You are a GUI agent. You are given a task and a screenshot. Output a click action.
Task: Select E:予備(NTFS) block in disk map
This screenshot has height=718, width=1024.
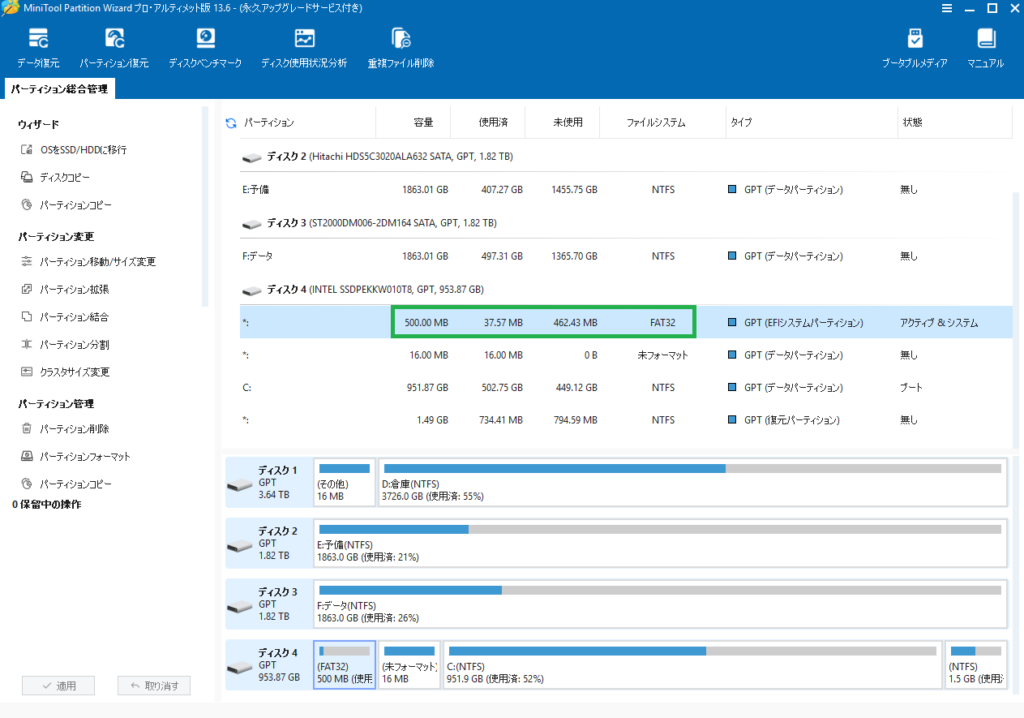(x=660, y=543)
